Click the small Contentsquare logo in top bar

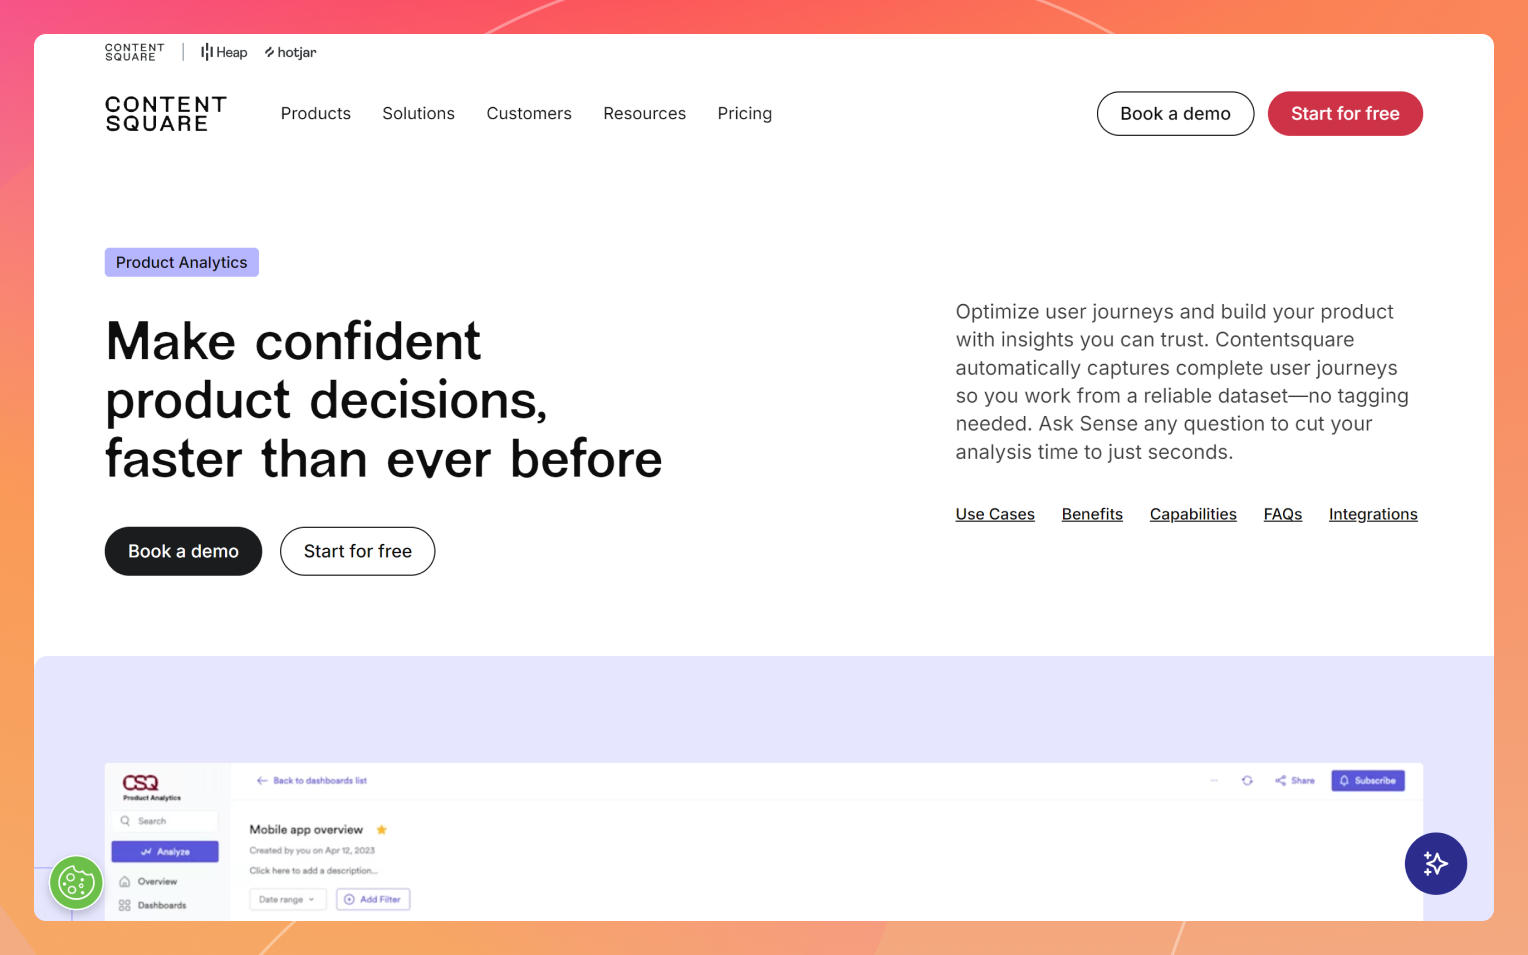pos(134,52)
